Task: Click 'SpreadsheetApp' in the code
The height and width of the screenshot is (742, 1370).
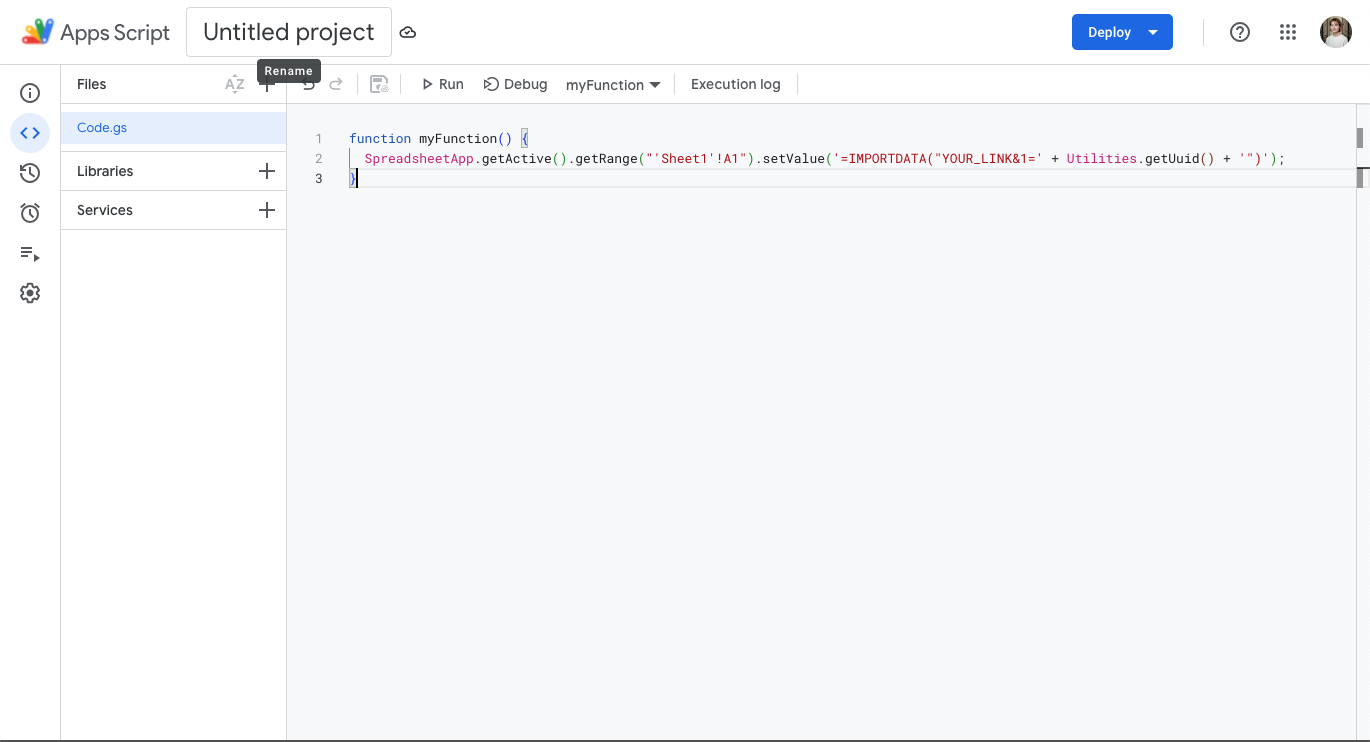Action: tap(419, 159)
